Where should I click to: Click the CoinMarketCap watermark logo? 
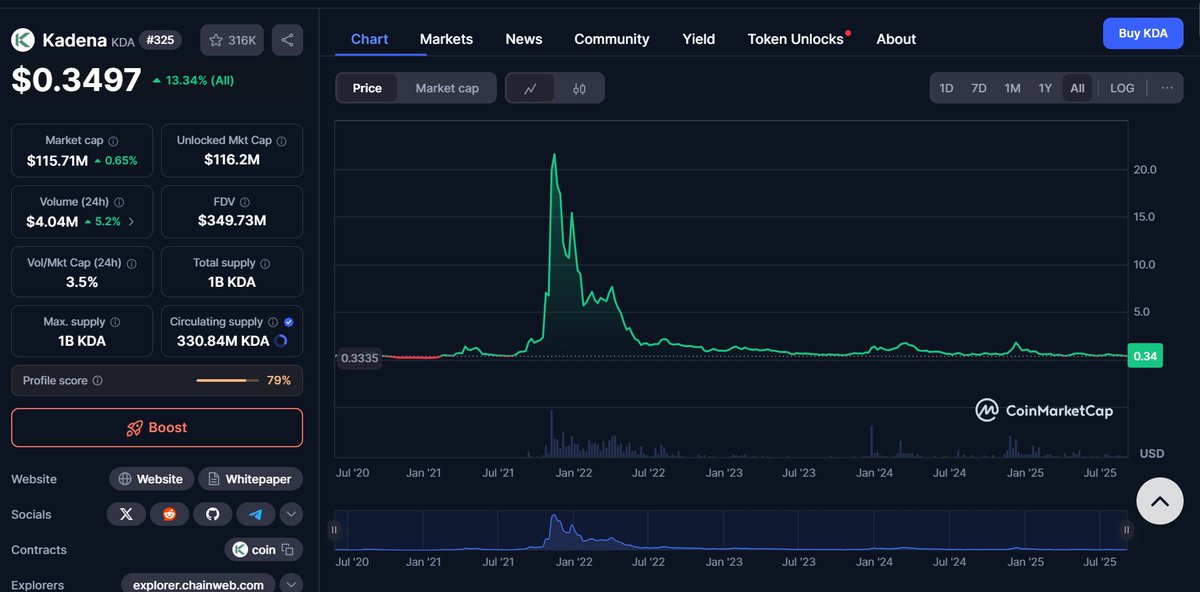pyautogui.click(x=1045, y=410)
